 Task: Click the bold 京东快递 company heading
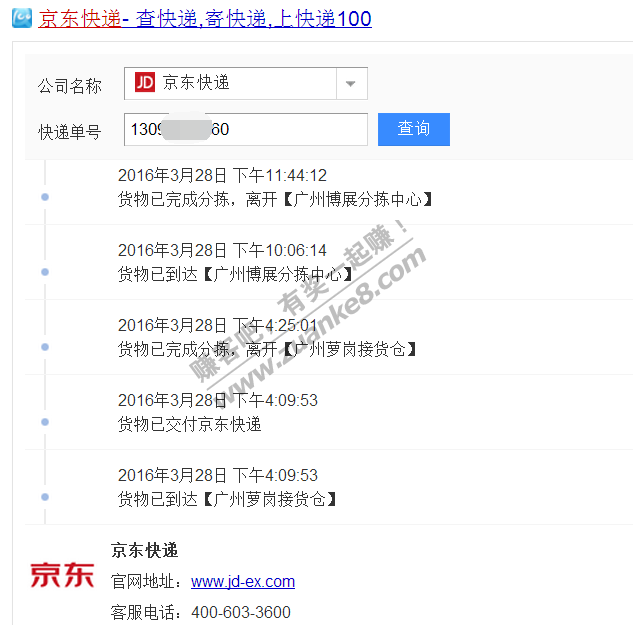[x=144, y=550]
